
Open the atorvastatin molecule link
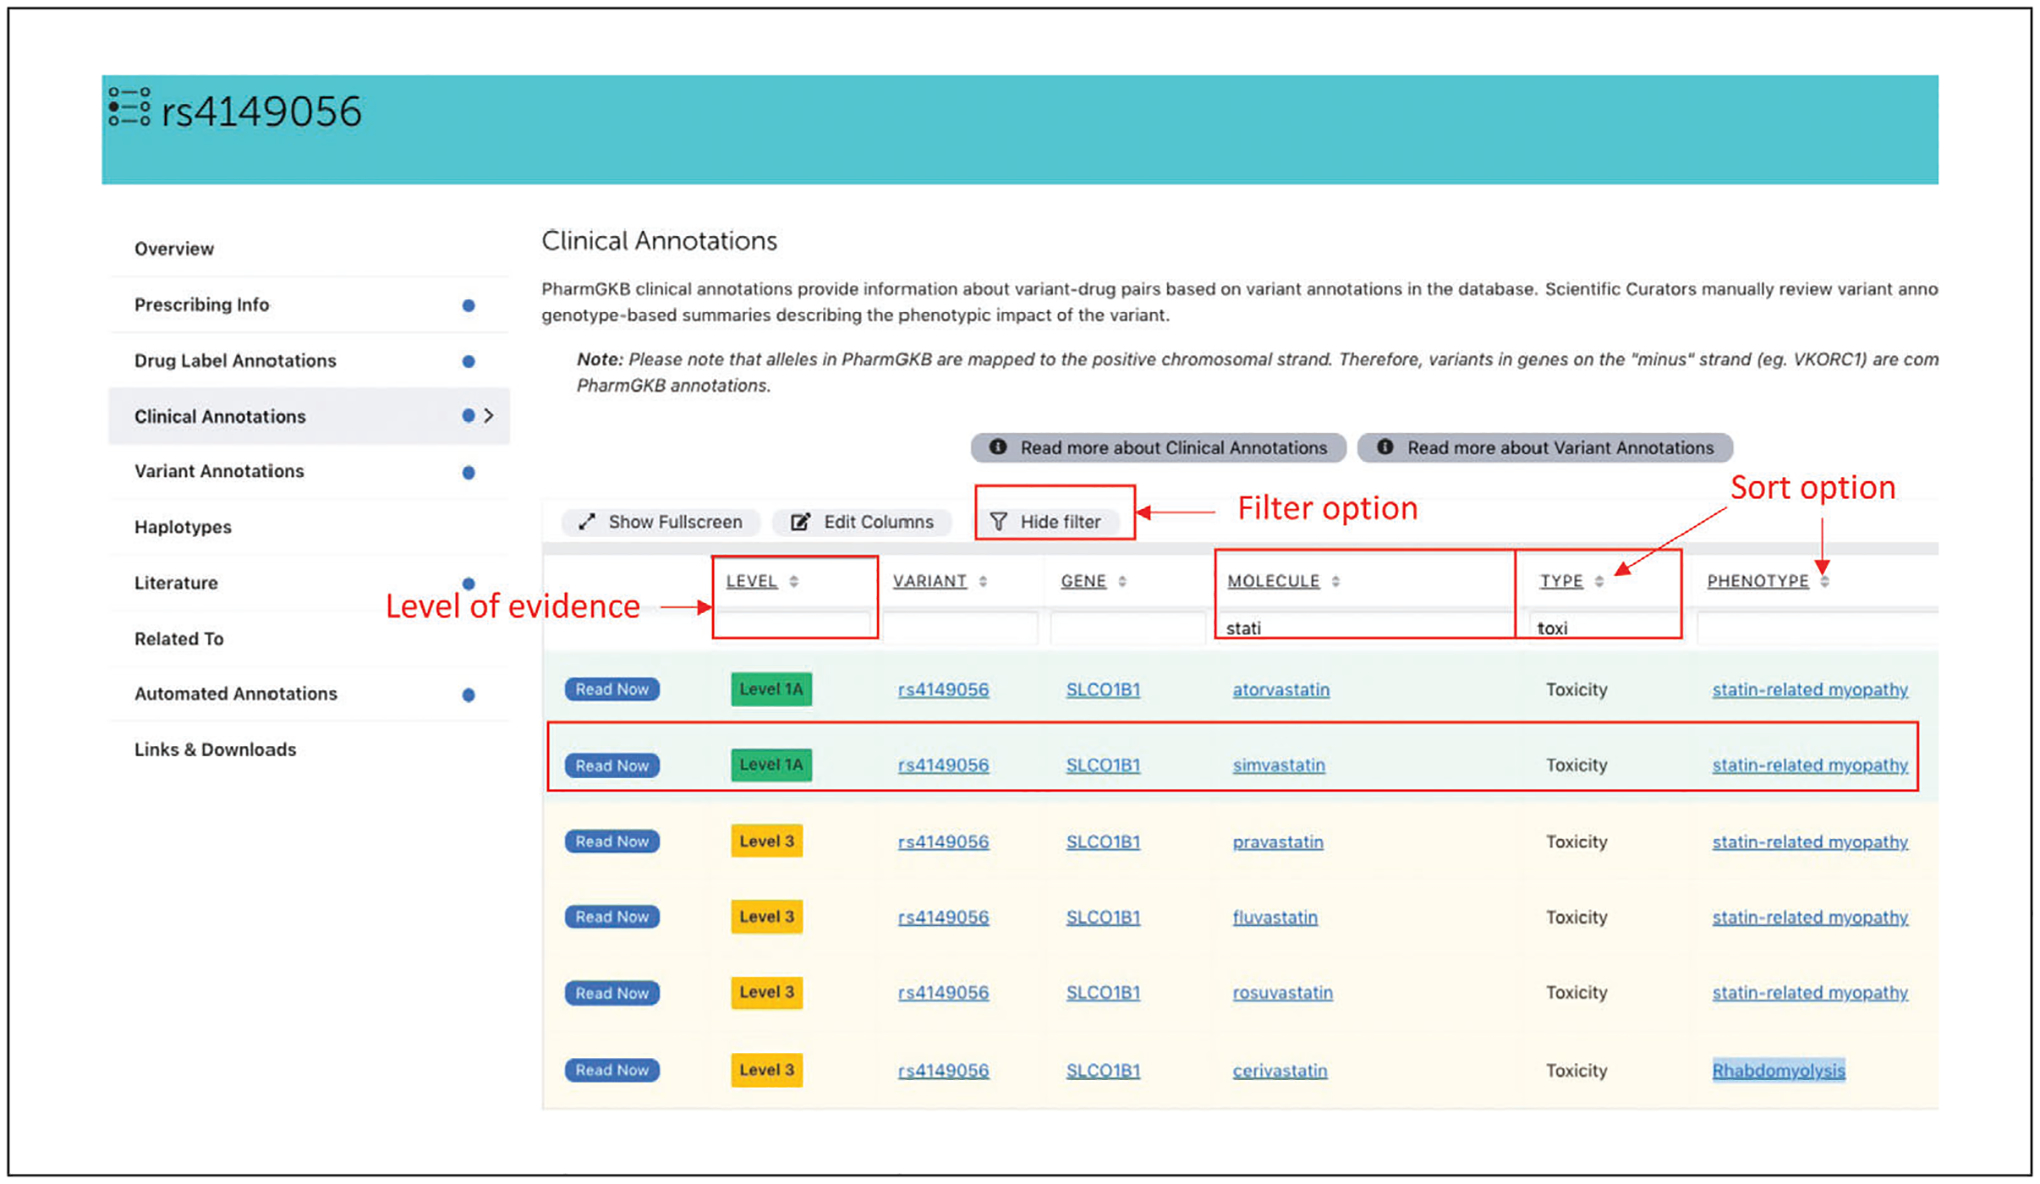[x=1281, y=690]
